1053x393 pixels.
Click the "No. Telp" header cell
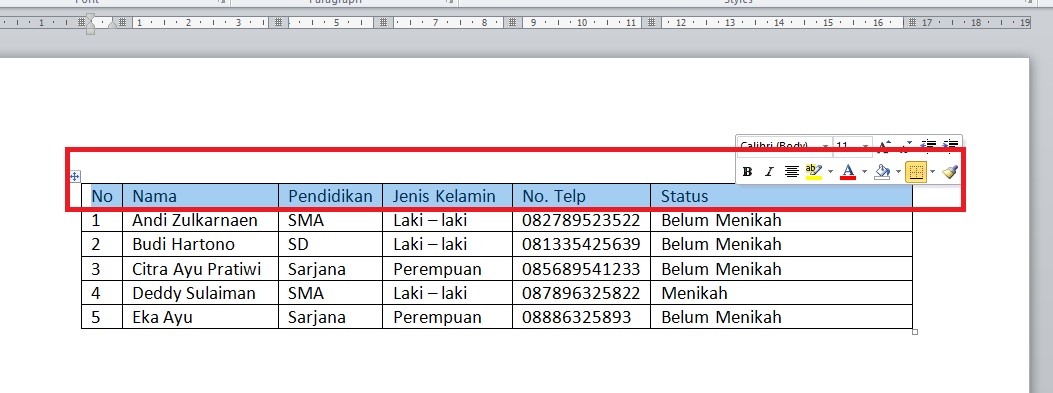581,195
